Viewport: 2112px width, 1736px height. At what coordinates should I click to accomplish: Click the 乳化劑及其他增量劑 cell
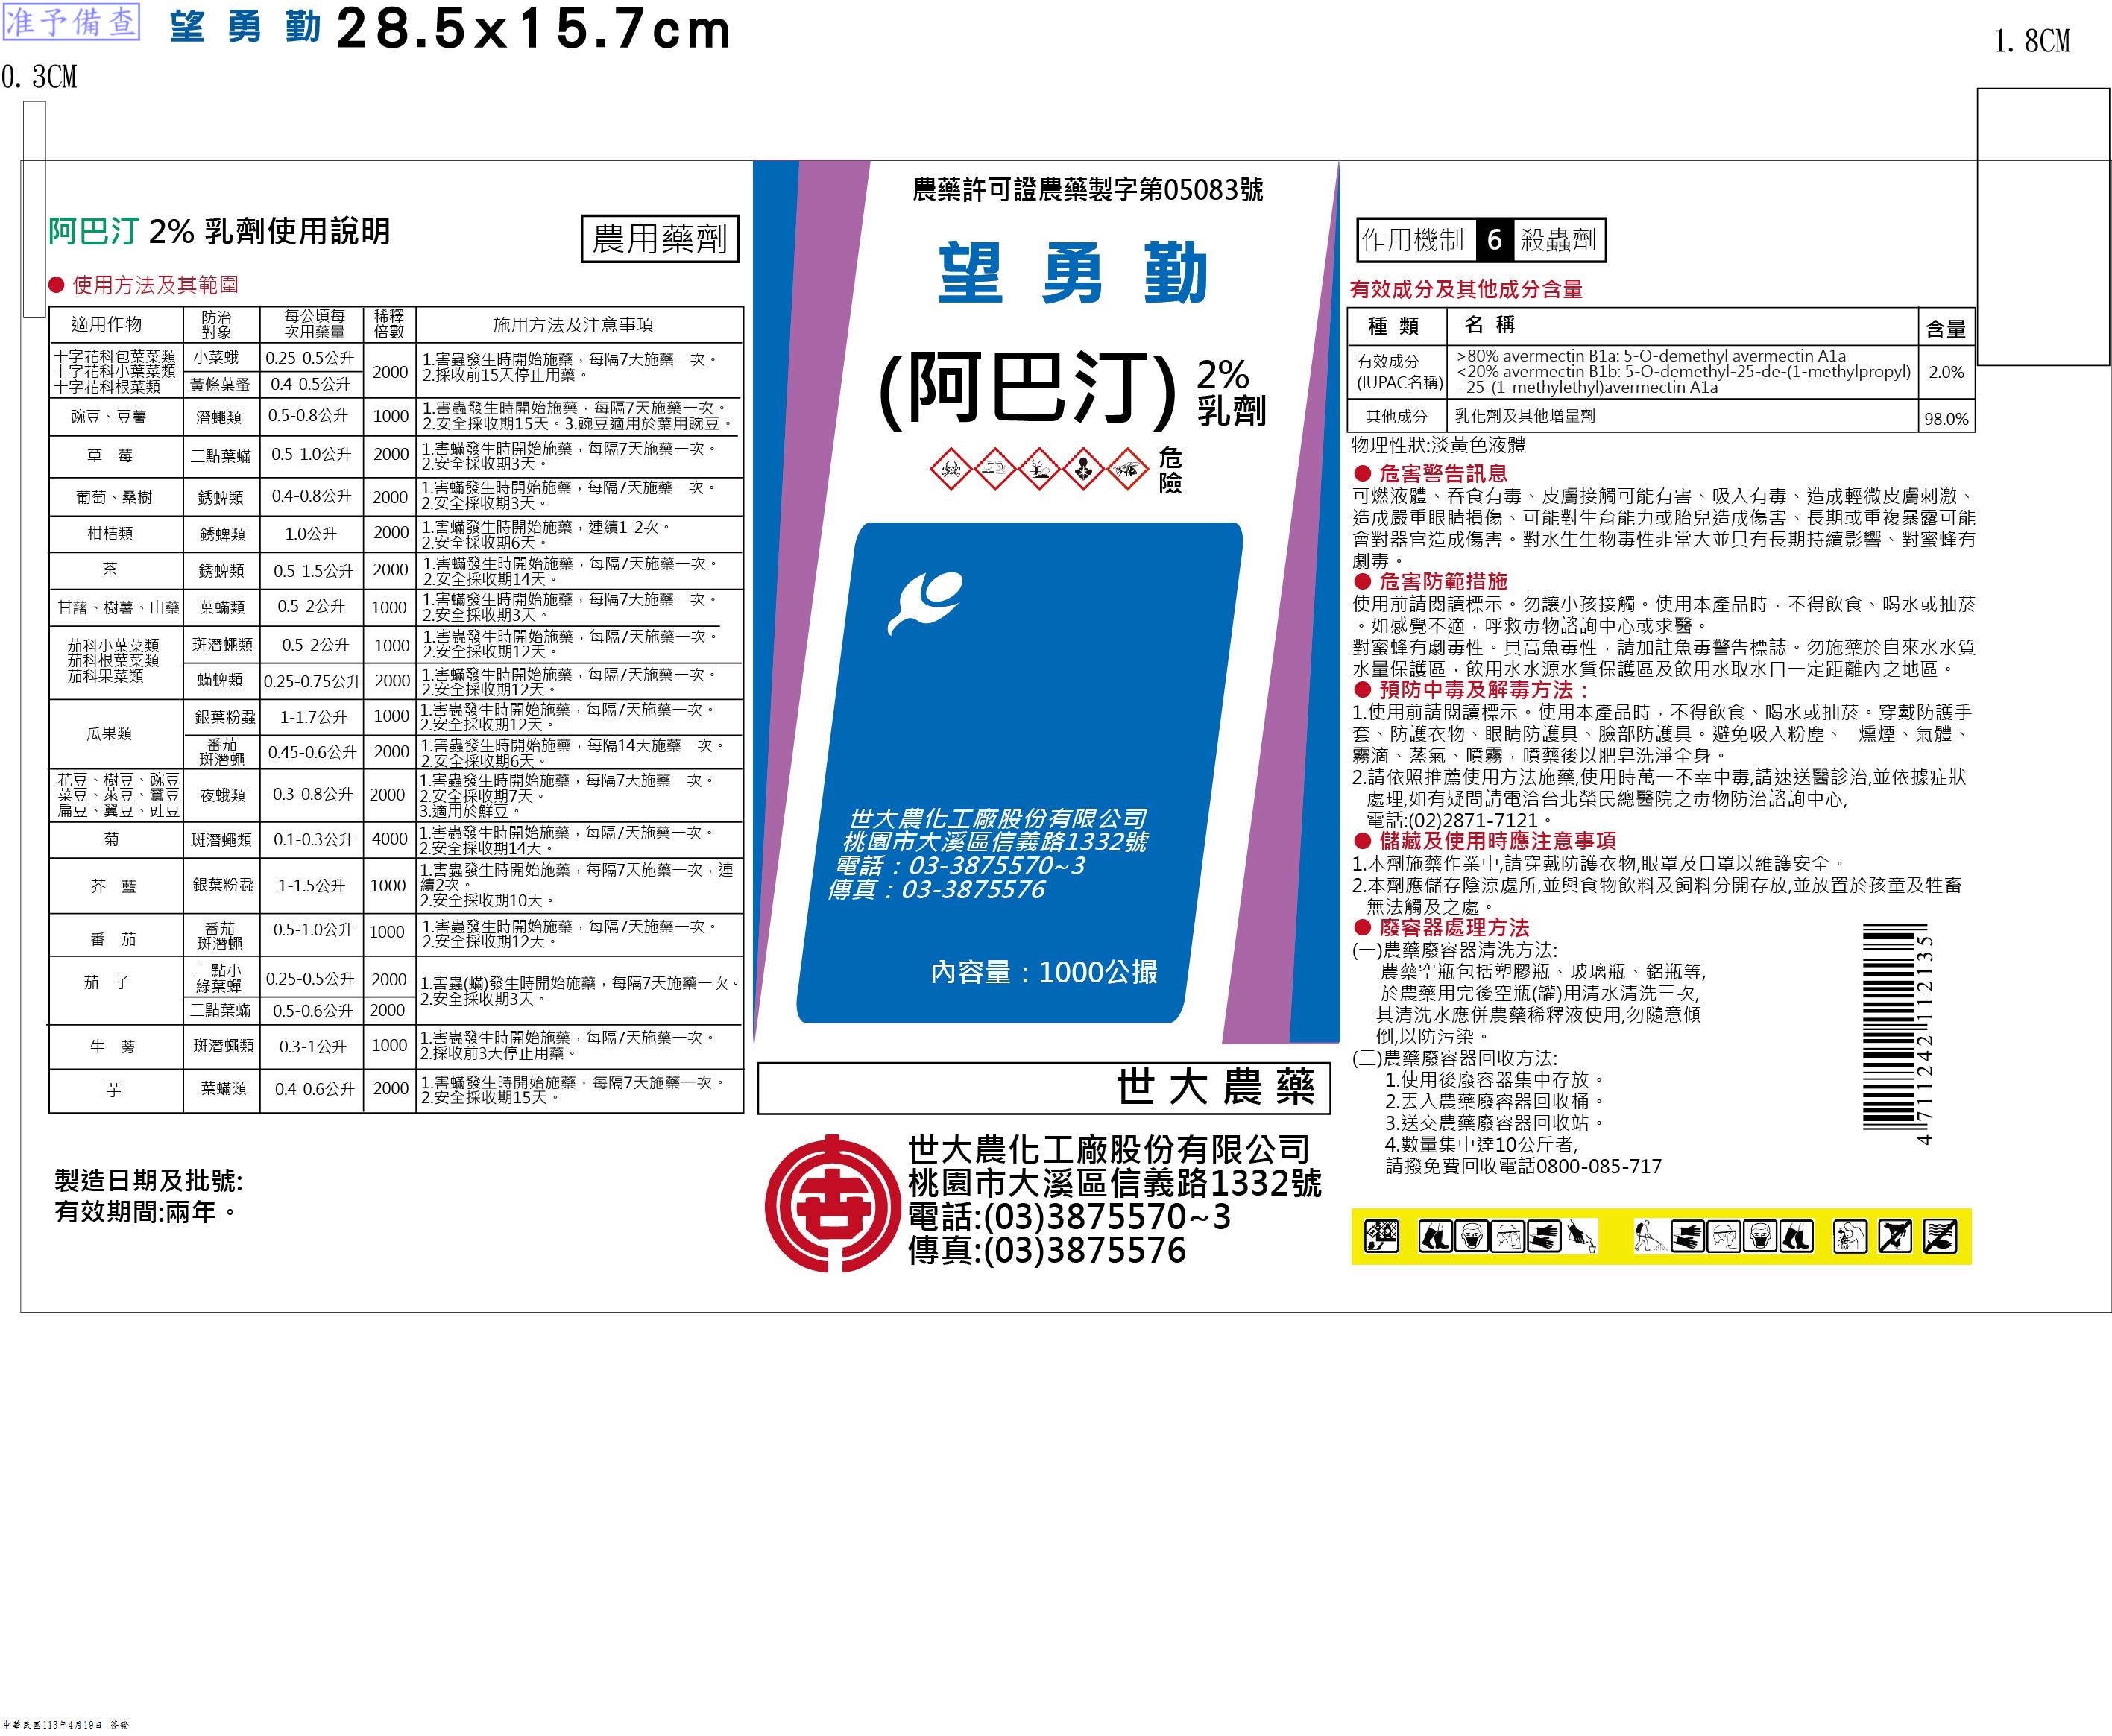click(x=1525, y=416)
